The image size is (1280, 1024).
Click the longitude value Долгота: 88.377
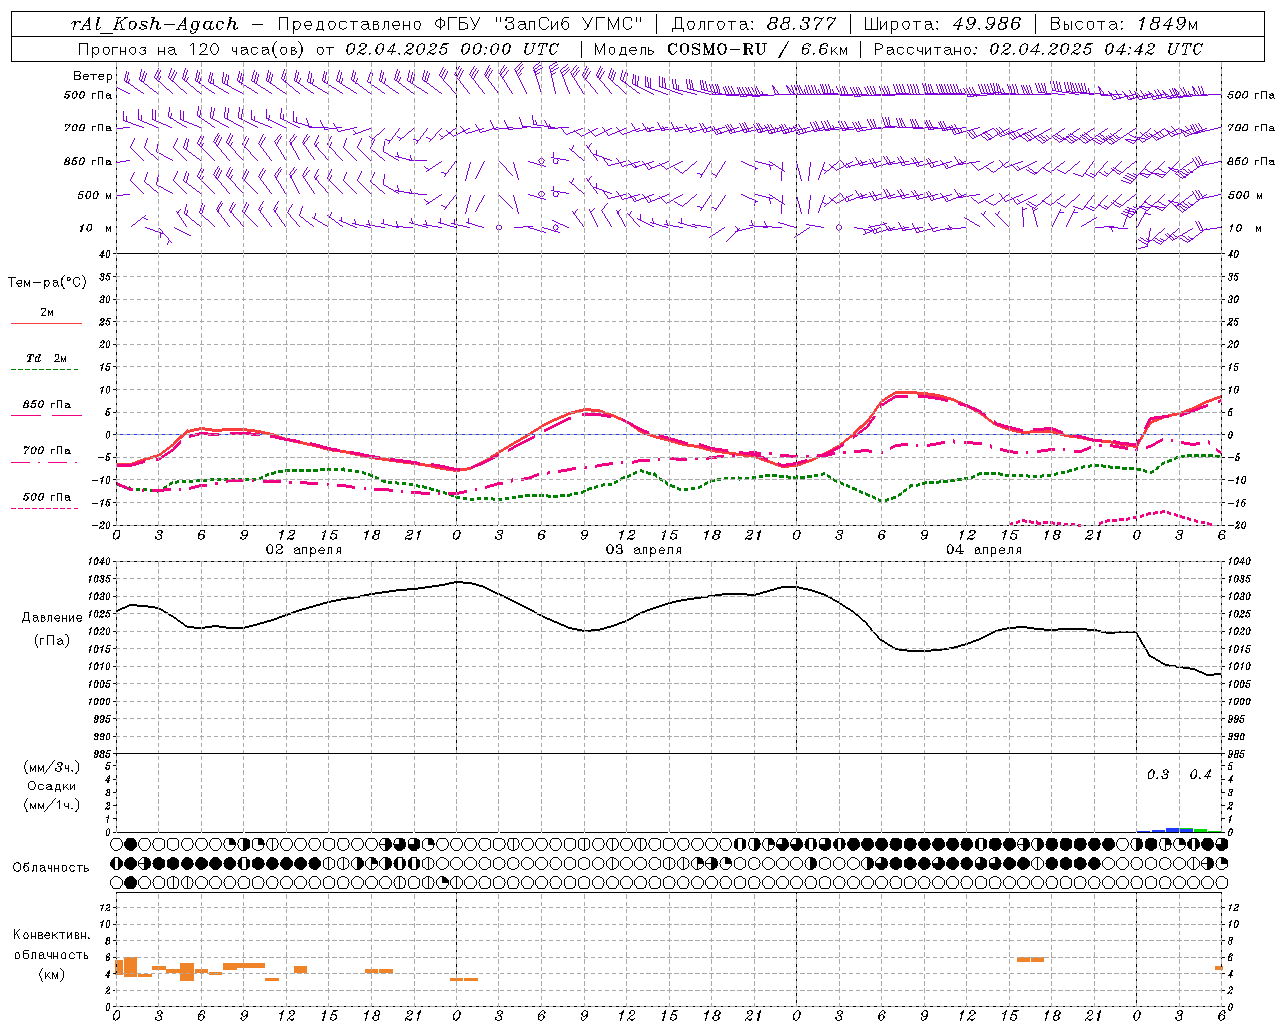[x=754, y=24]
